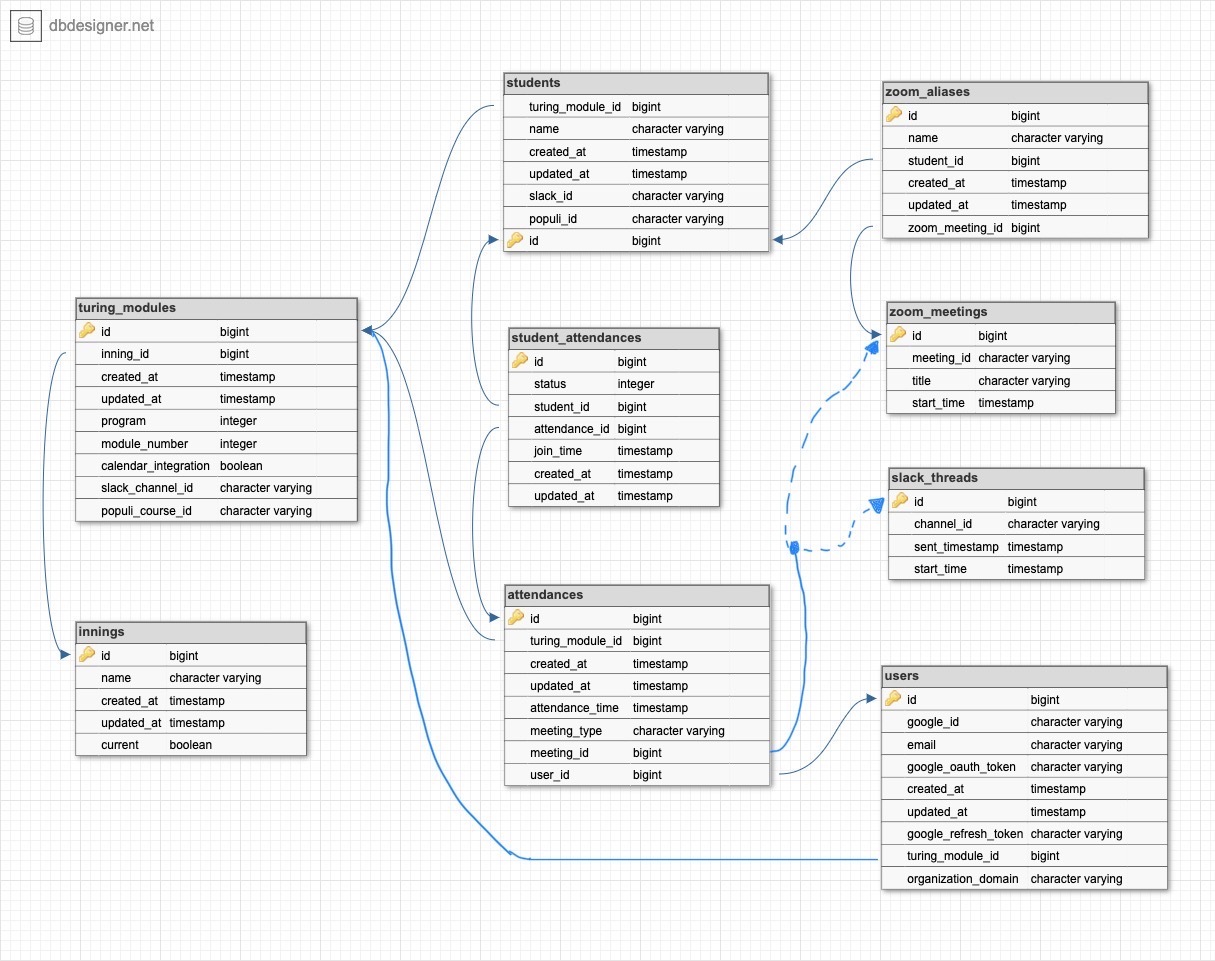Click the program field in turing_modules
This screenshot has width=1215, height=961.
click(216, 421)
